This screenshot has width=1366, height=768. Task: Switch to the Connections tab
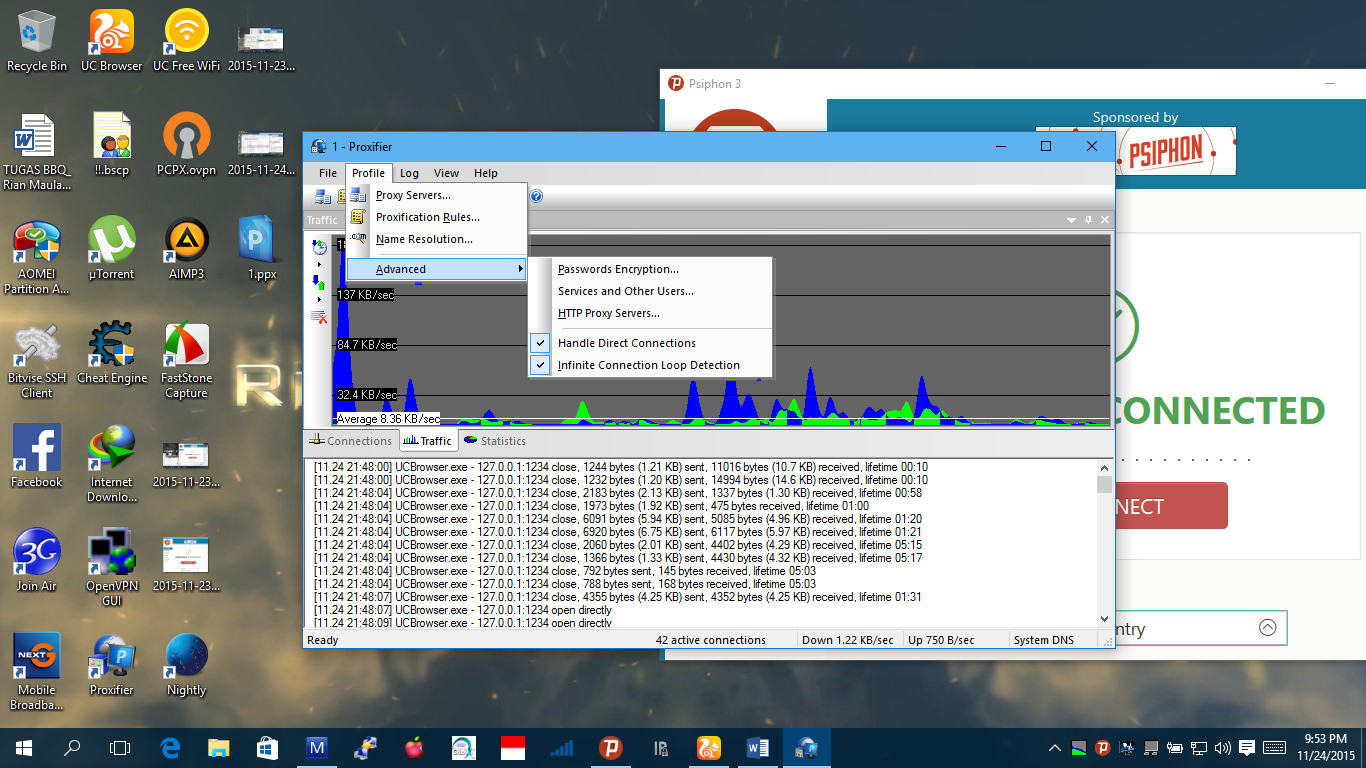351,441
